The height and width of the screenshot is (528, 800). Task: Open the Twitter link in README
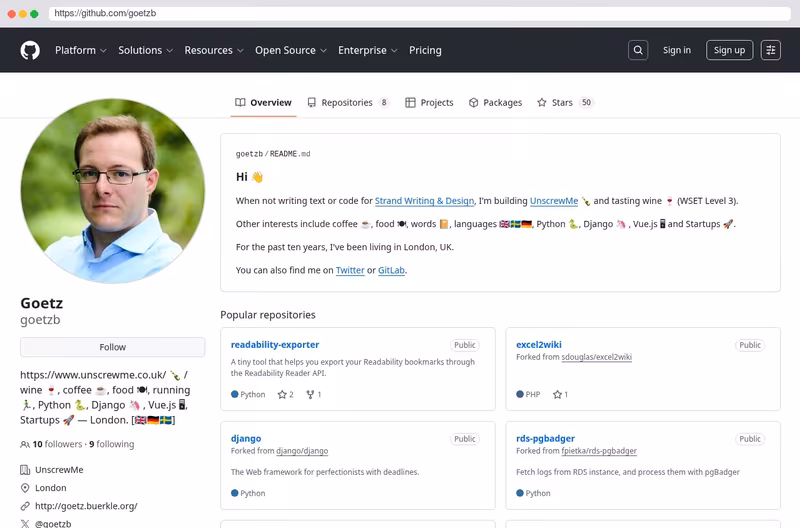tap(350, 270)
